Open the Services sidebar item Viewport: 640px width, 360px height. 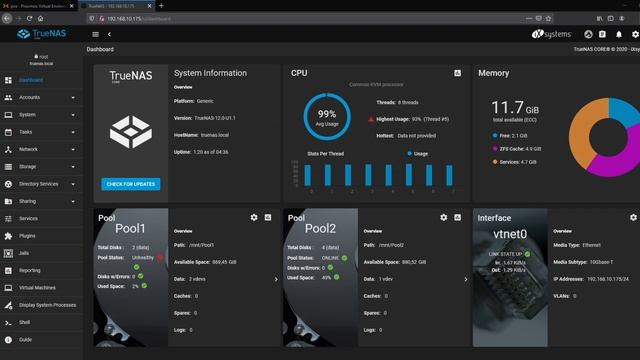click(x=41, y=218)
